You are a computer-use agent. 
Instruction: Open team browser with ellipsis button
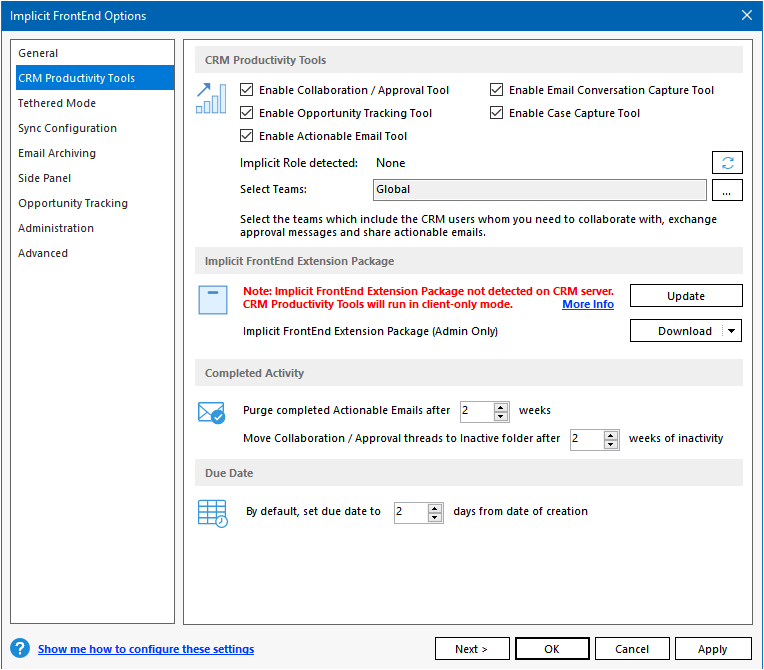coord(727,189)
